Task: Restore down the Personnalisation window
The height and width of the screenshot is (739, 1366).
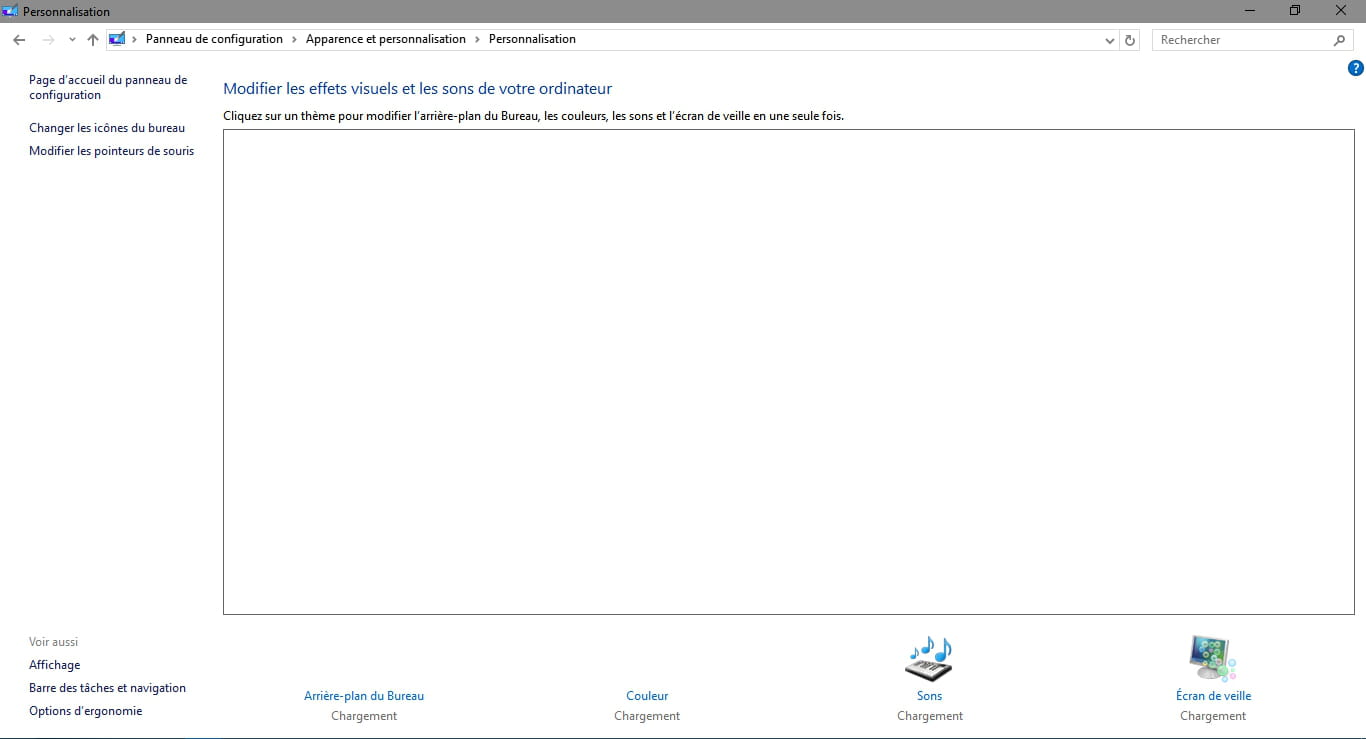Action: [1295, 11]
